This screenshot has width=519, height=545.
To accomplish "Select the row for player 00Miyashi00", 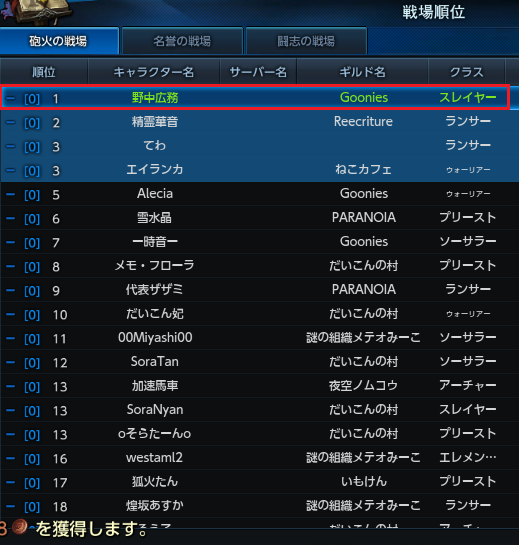I will (259, 338).
